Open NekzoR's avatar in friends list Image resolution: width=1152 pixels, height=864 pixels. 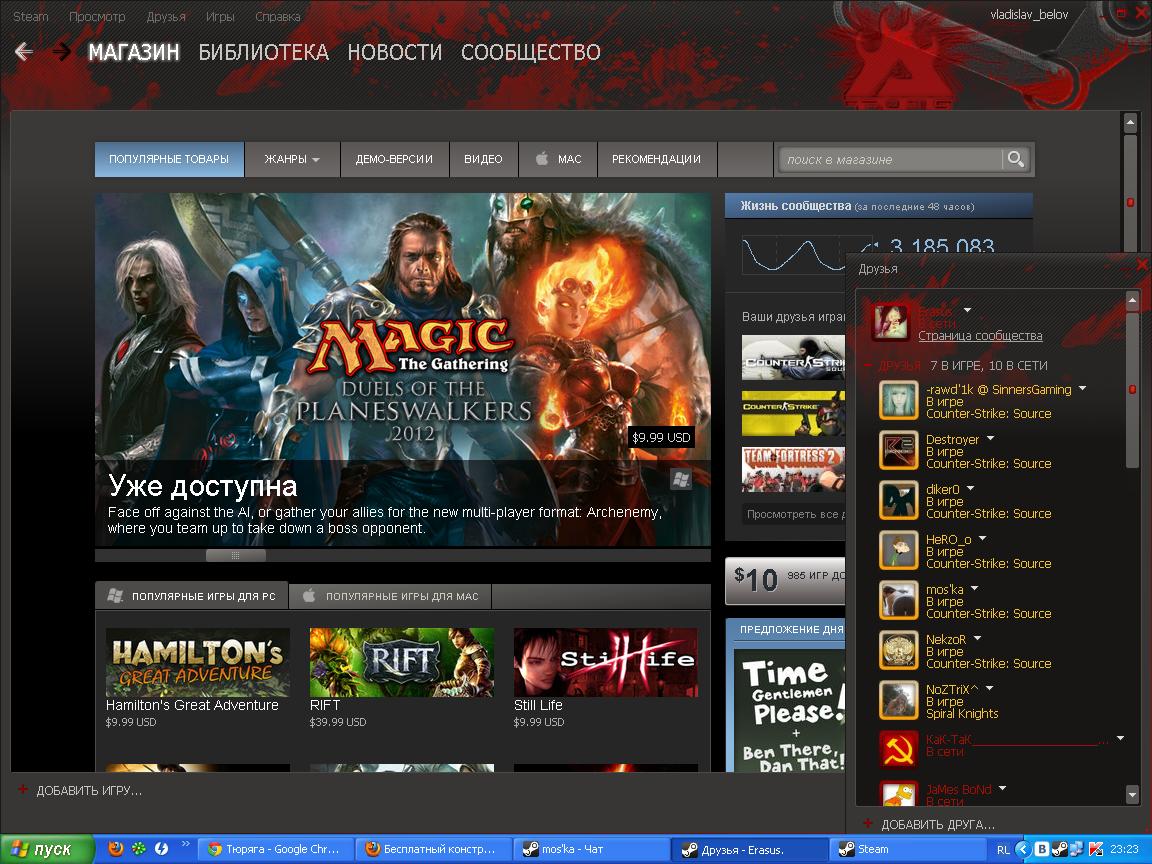tap(899, 650)
